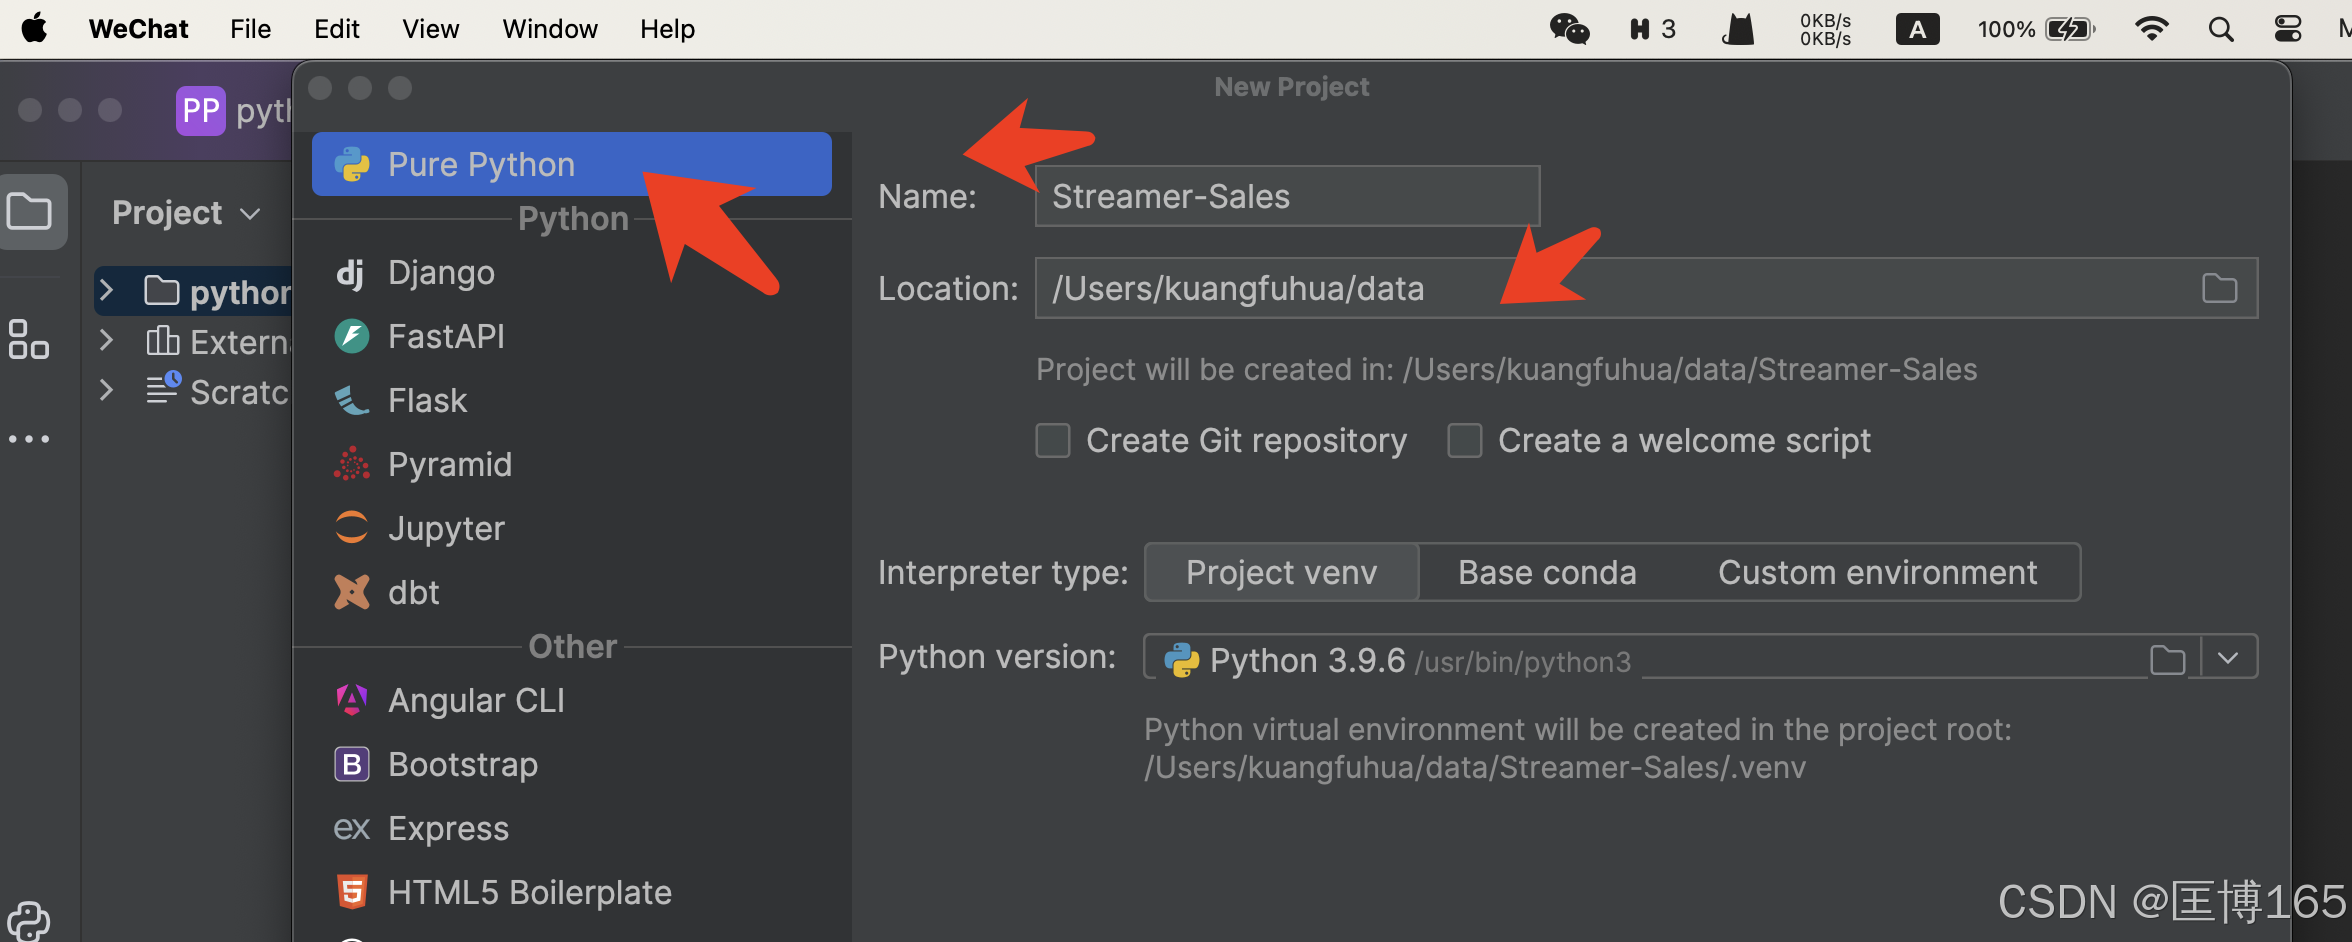Click the cat icon in menu bar
The image size is (2352, 942).
coord(1738,29)
